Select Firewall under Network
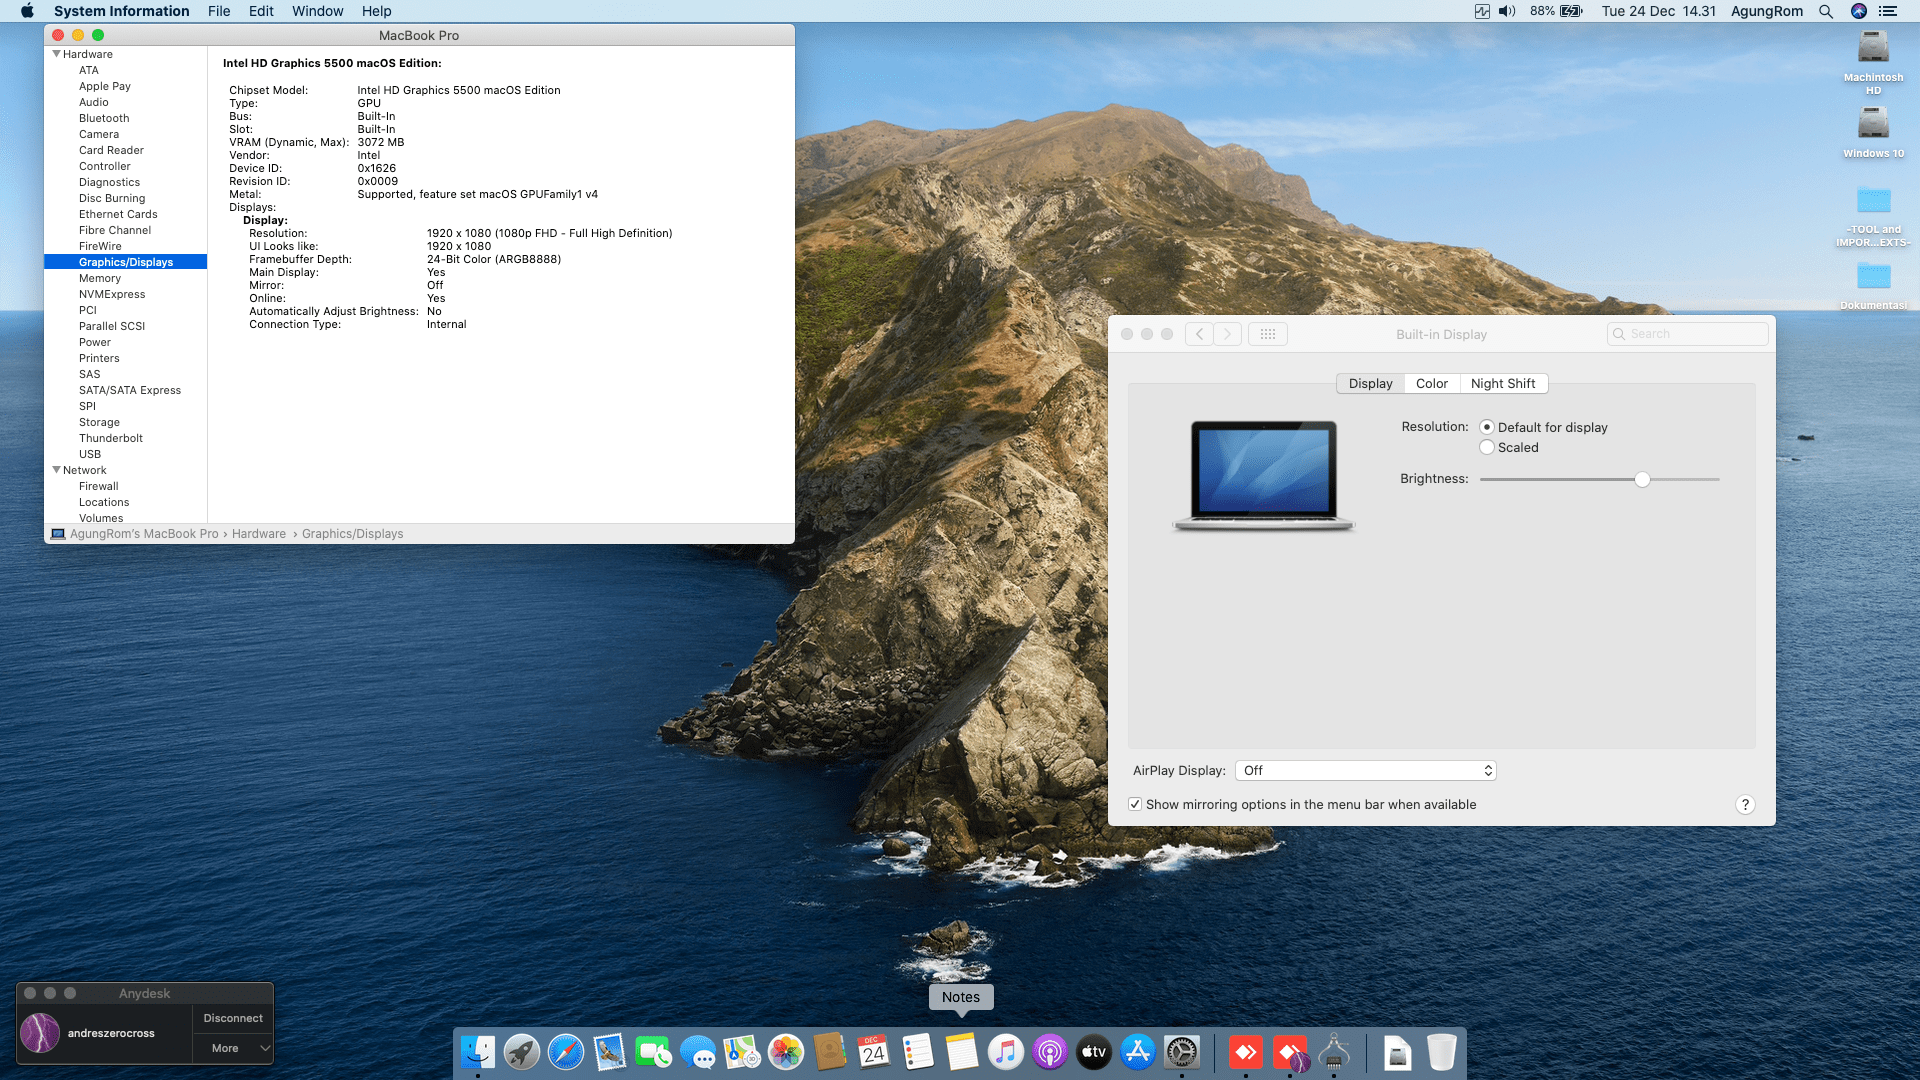This screenshot has height=1080, width=1920. [x=98, y=486]
